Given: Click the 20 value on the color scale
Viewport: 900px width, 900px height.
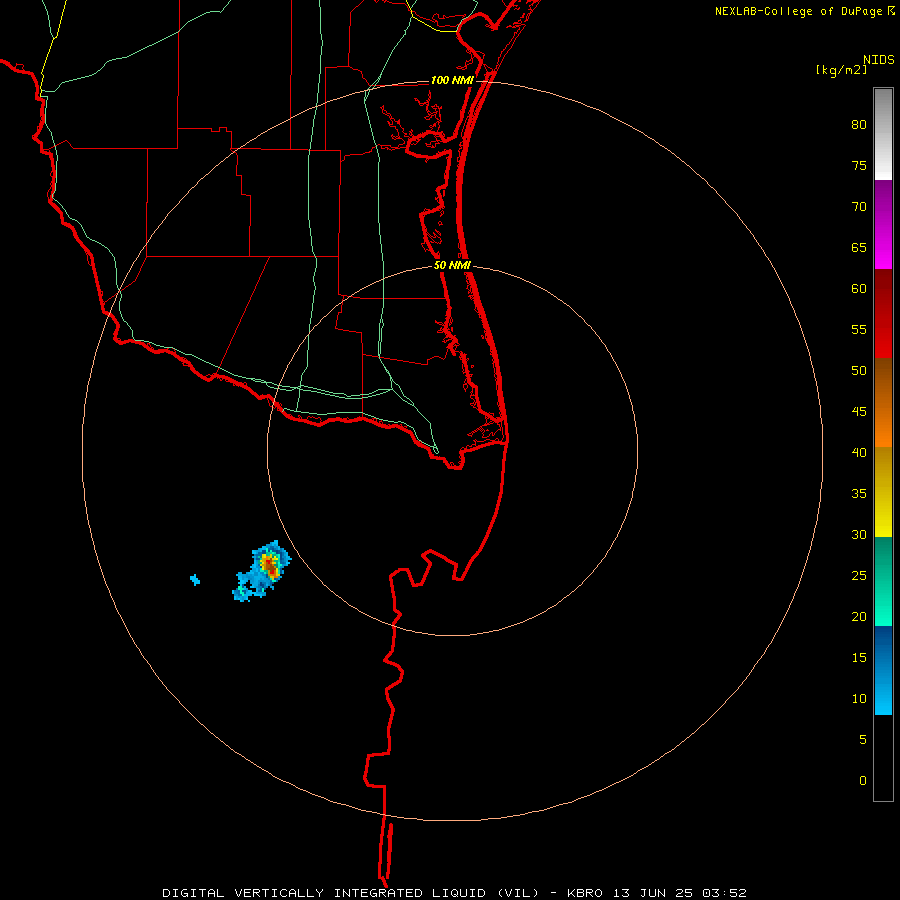Looking at the screenshot, I should (859, 616).
